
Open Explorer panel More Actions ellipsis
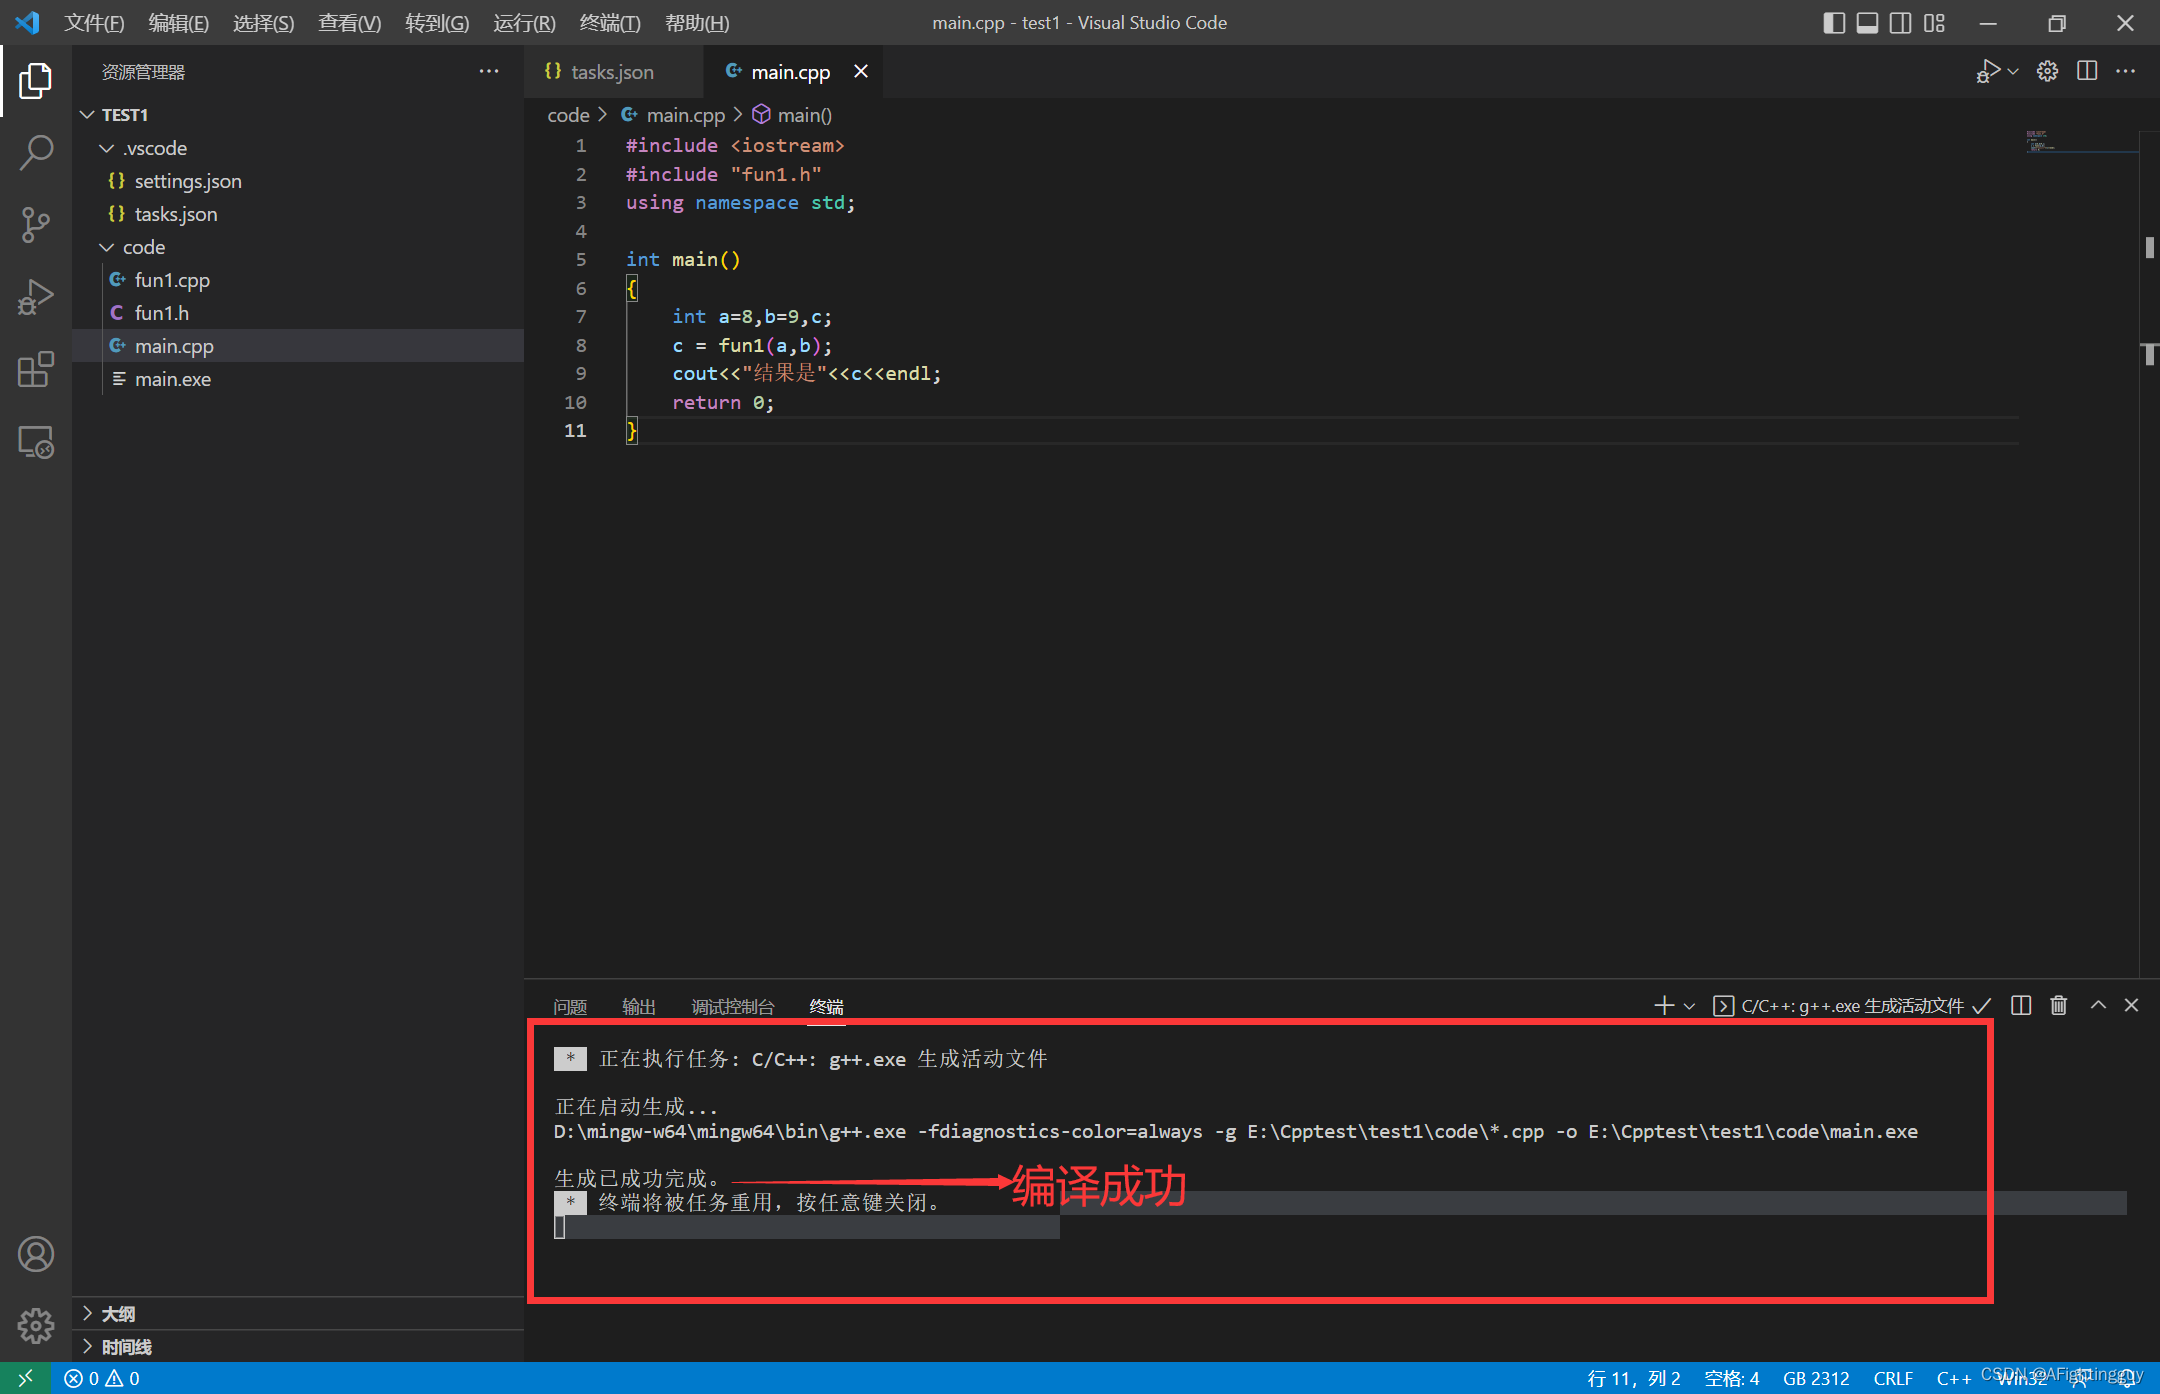pos(489,71)
